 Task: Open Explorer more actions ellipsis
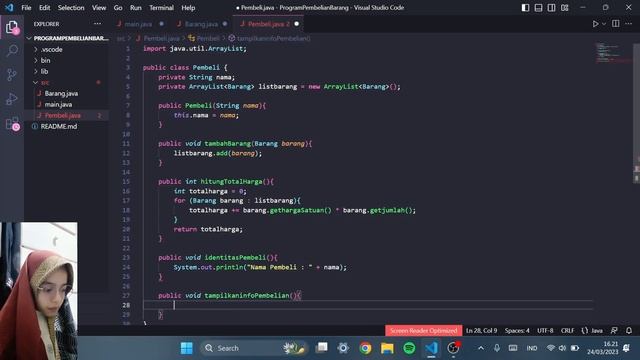pyautogui.click(x=97, y=24)
